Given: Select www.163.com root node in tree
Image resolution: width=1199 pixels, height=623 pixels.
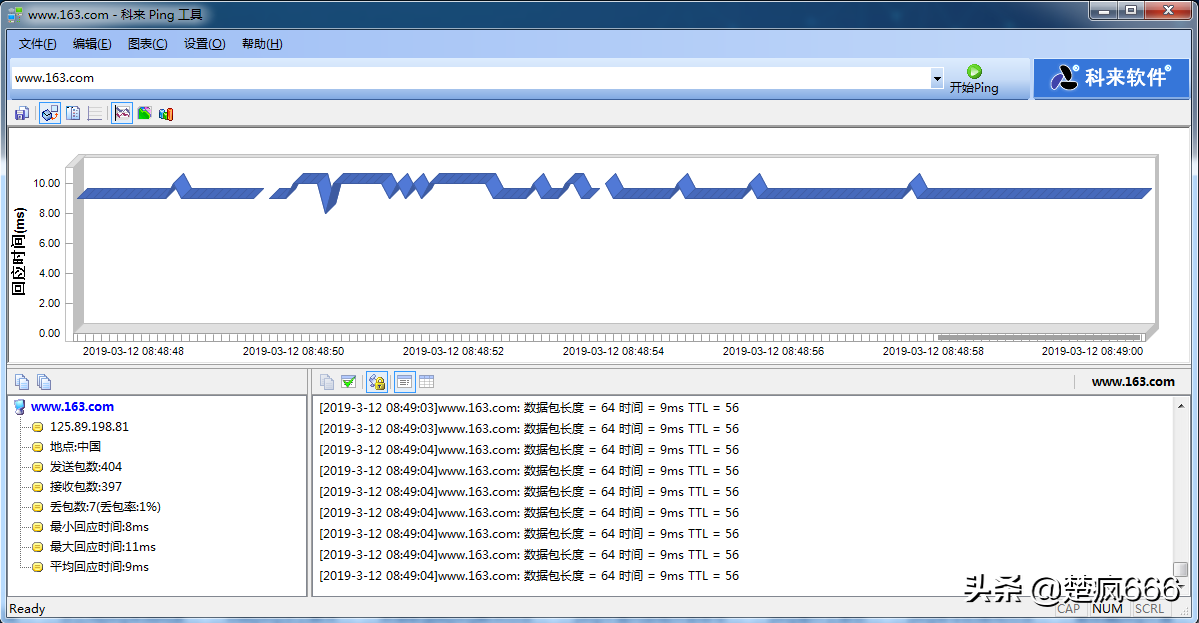Looking at the screenshot, I should click(x=72, y=407).
